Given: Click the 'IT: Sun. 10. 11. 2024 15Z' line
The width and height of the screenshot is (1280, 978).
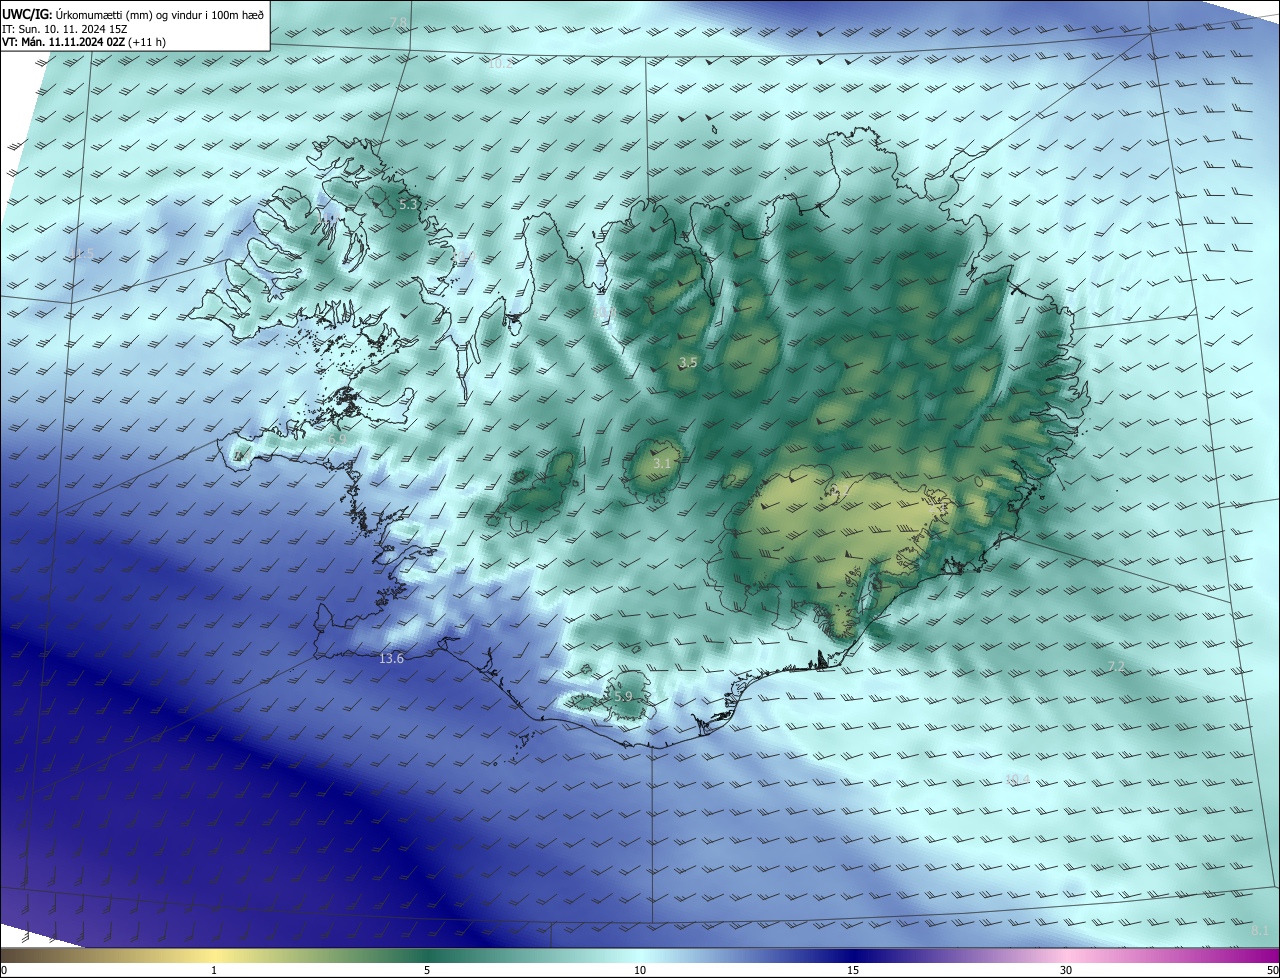Looking at the screenshot, I should coord(65,28).
